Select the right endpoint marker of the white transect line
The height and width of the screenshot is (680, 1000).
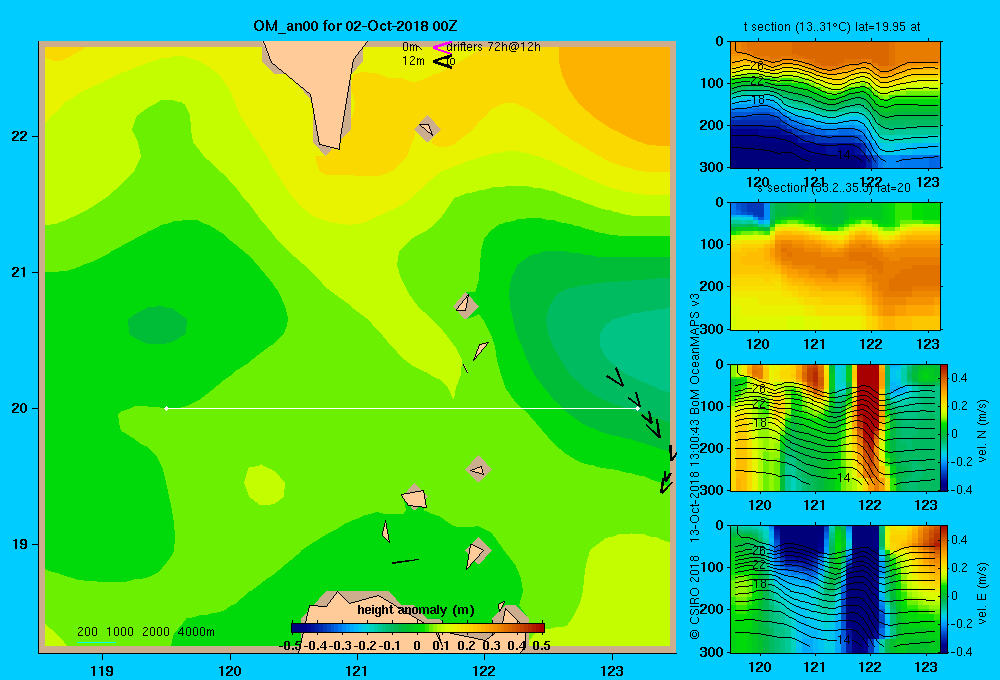638,408
